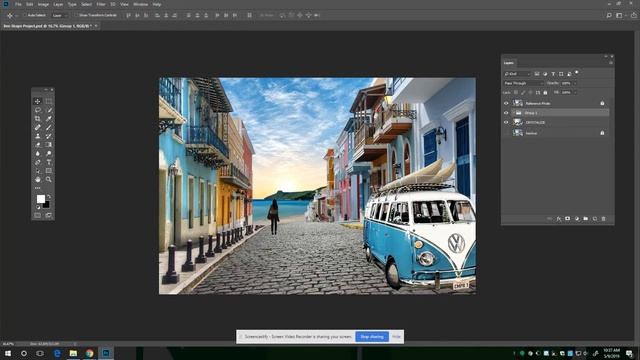The image size is (640, 360).
Task: Select the Reference Photo layer thumbnail
Action: 518,103
